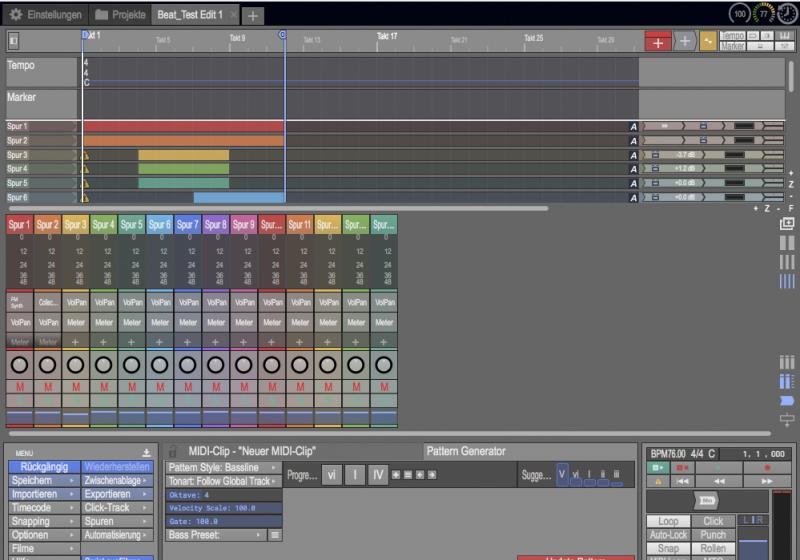This screenshot has width=800, height=560.
Task: Open the Bass Preset dropdown
Action: (215, 535)
